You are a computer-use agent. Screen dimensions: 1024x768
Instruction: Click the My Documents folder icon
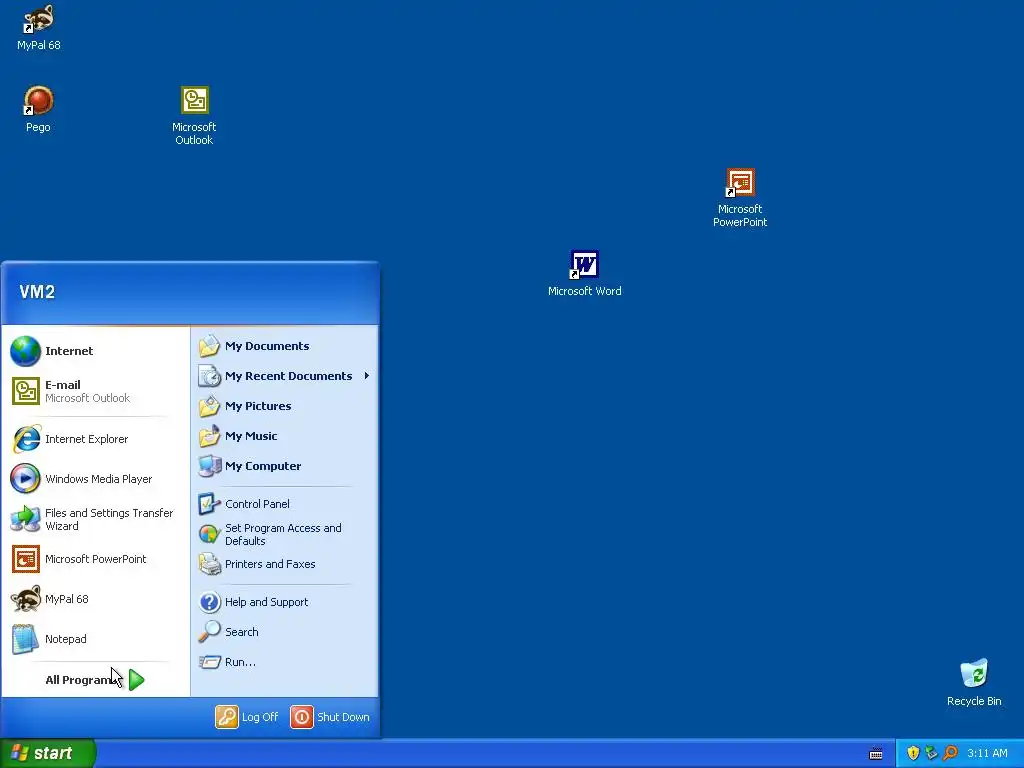click(x=210, y=346)
